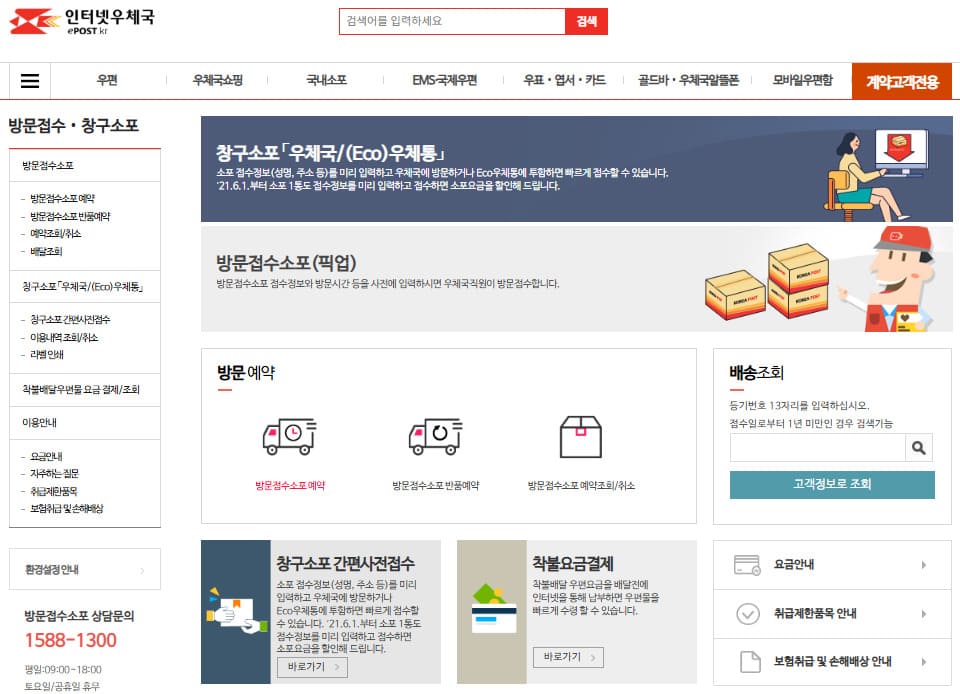
Task: Click the 고객정보로 조회 button
Action: pos(832,485)
